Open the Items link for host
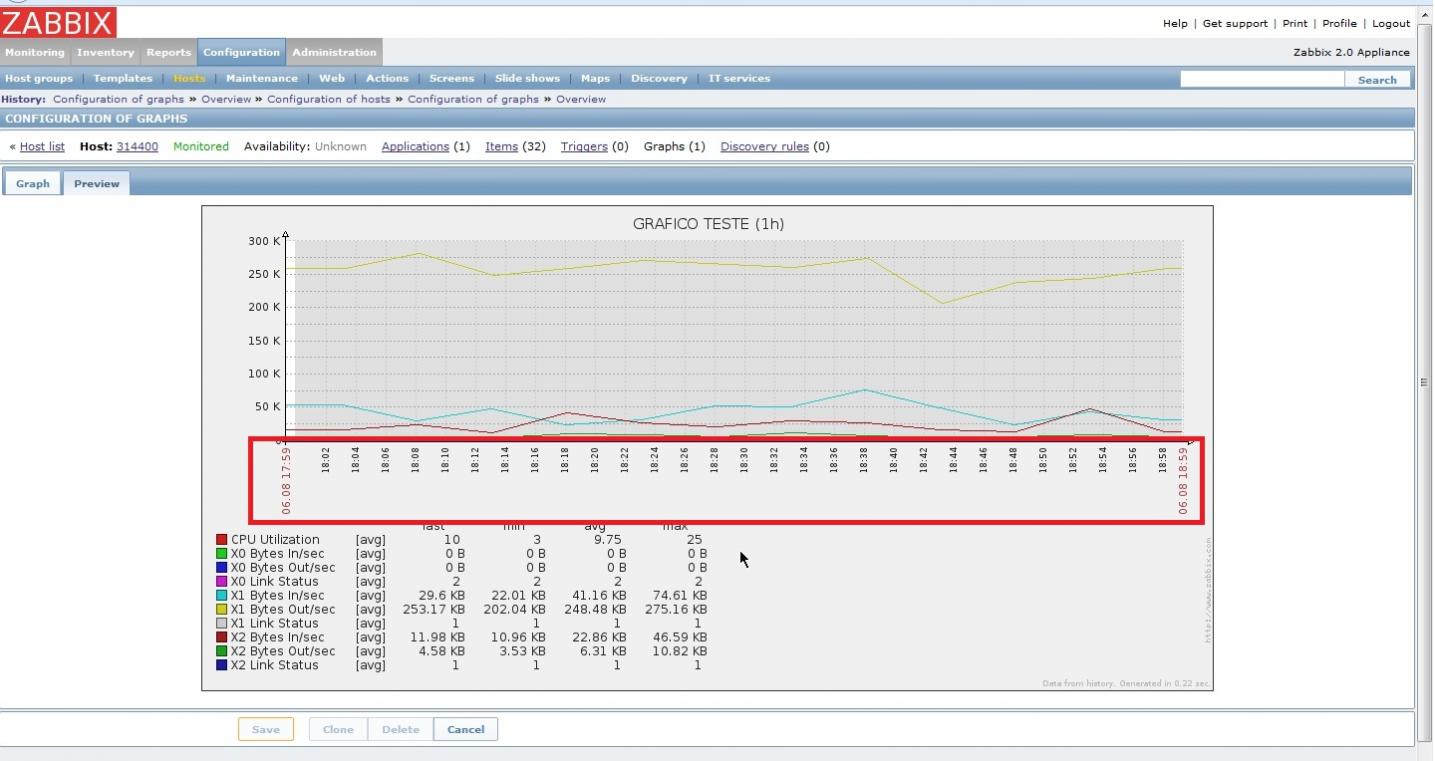Screen dimensions: 1435x761 (501, 147)
